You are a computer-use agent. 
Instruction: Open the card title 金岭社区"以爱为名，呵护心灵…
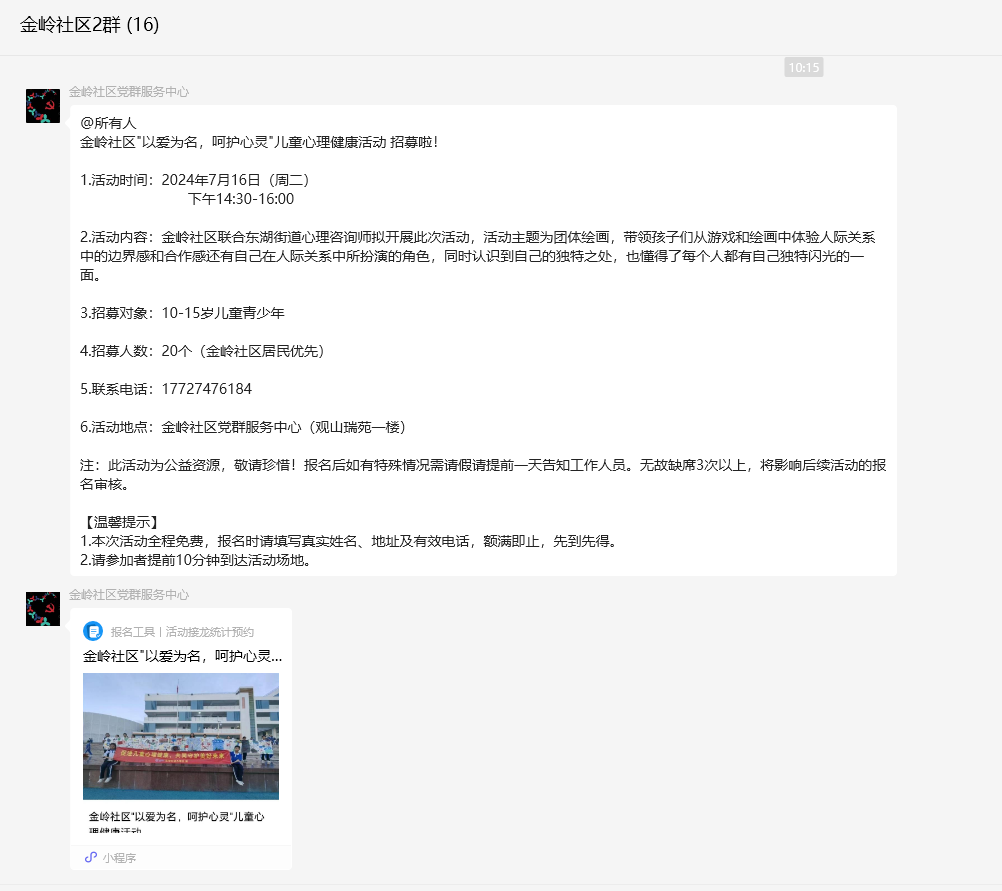pos(182,657)
